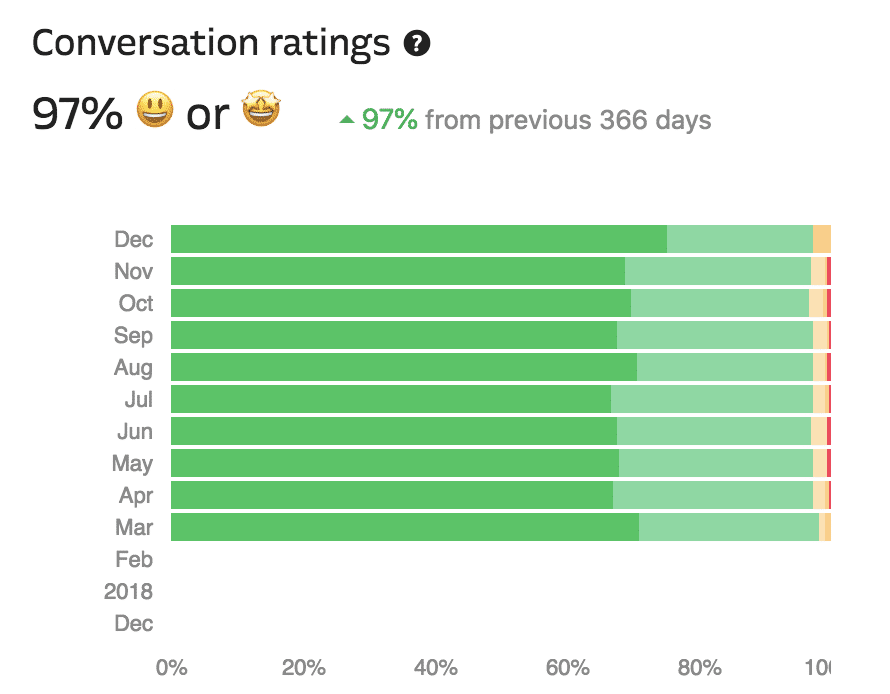Click the help question mark icon

point(417,44)
